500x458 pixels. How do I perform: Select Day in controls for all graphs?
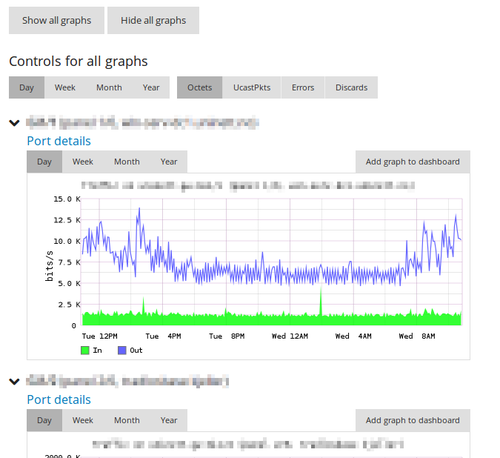[x=27, y=87]
